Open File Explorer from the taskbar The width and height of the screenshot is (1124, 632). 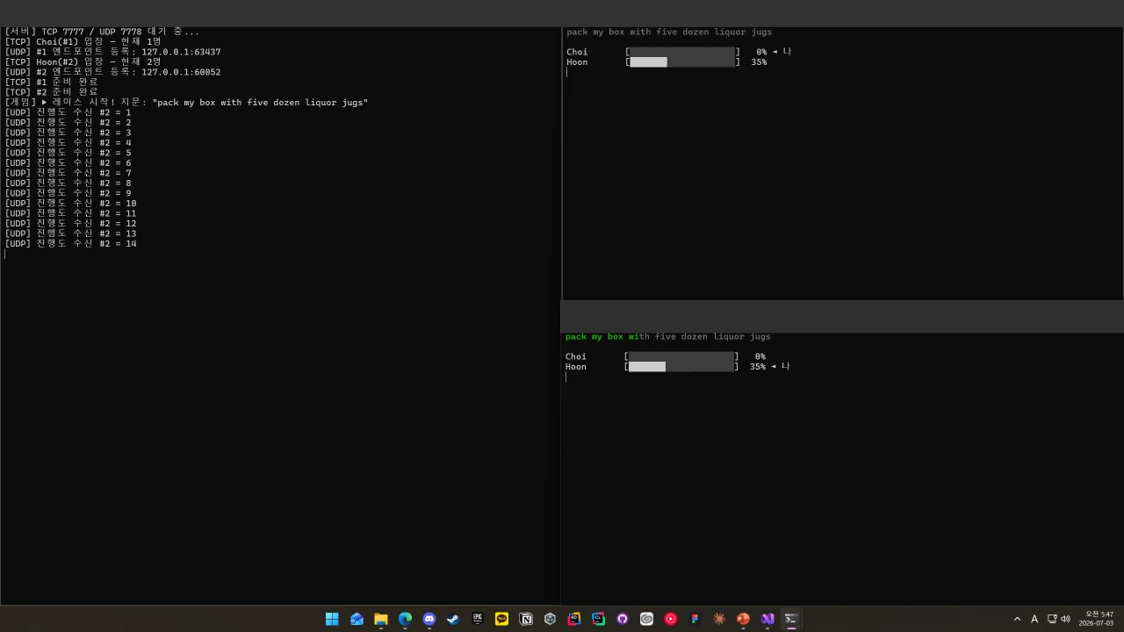(x=381, y=619)
